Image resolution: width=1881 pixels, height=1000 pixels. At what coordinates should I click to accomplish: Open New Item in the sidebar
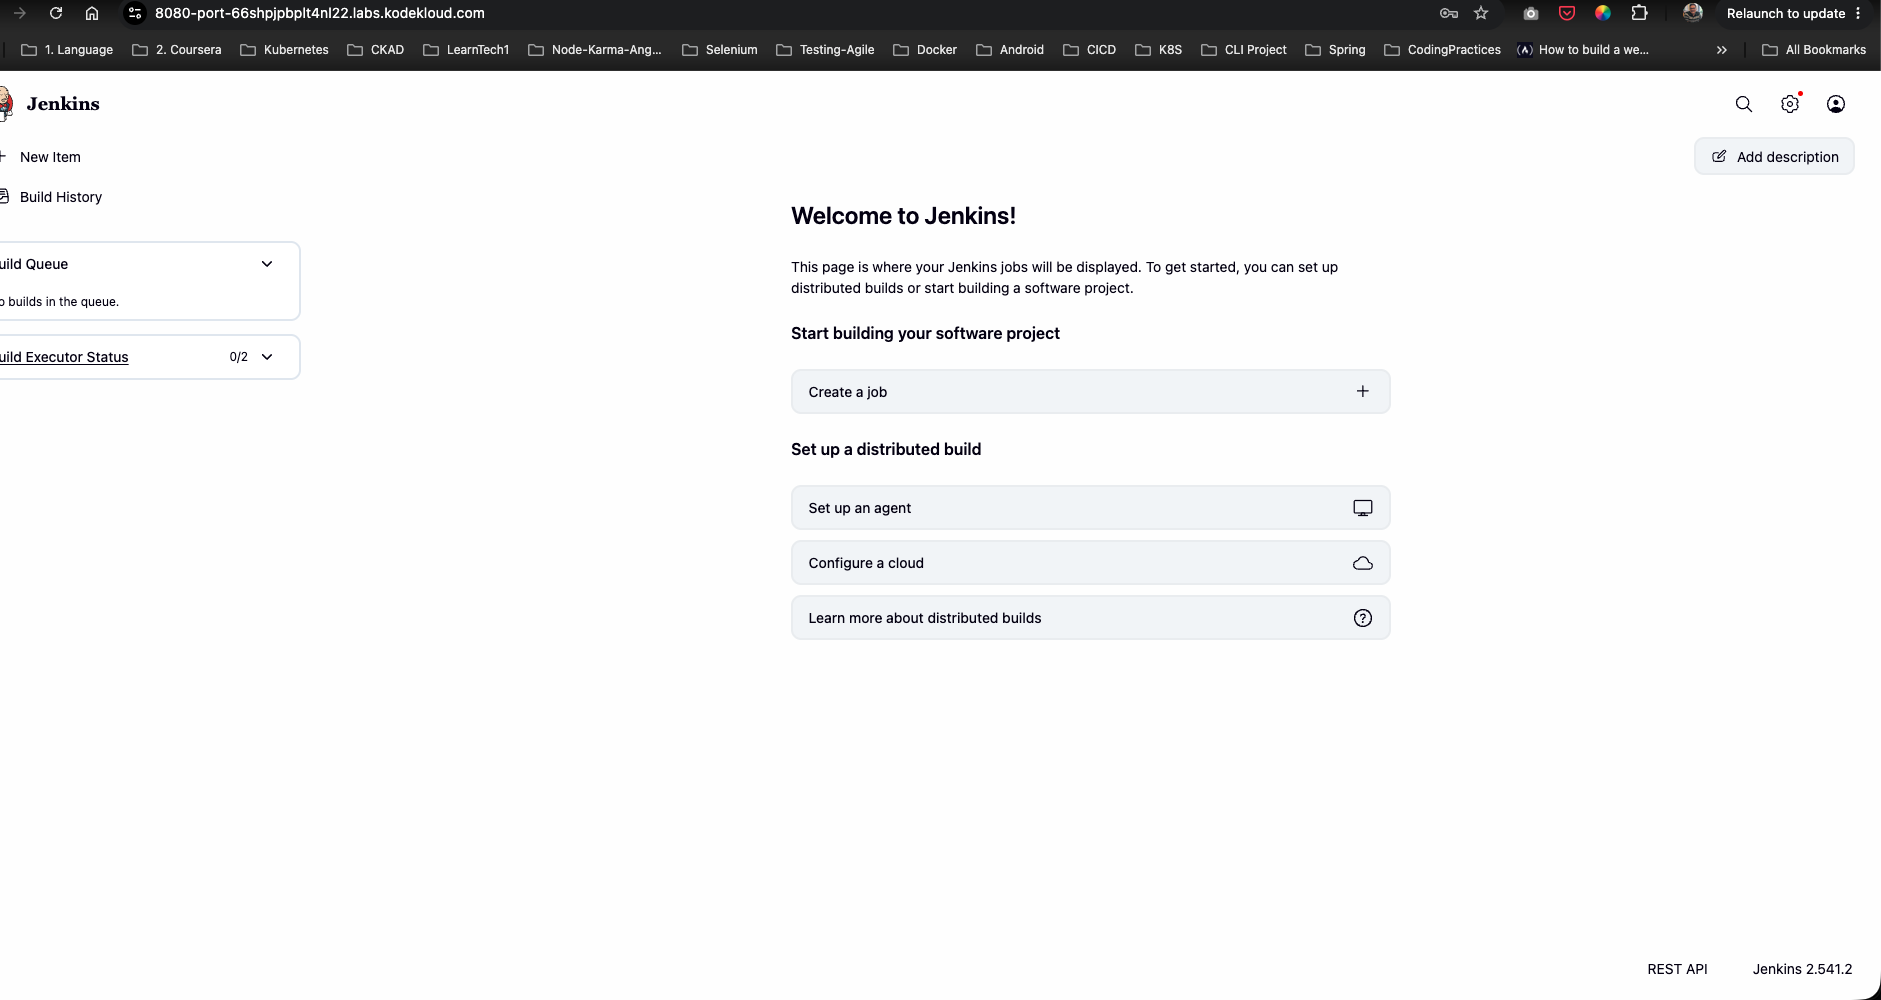(x=41, y=157)
